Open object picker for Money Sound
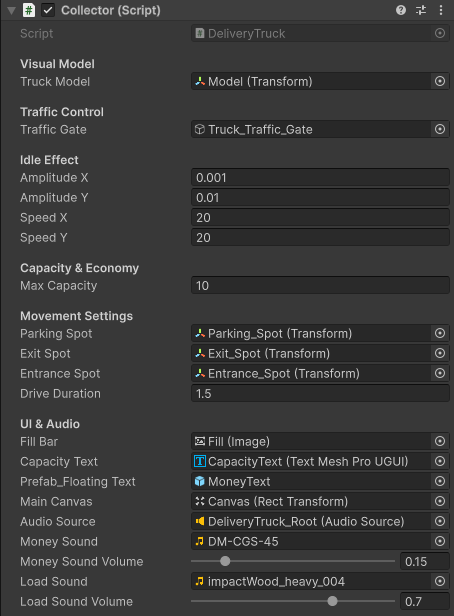The height and width of the screenshot is (616, 454). click(440, 541)
